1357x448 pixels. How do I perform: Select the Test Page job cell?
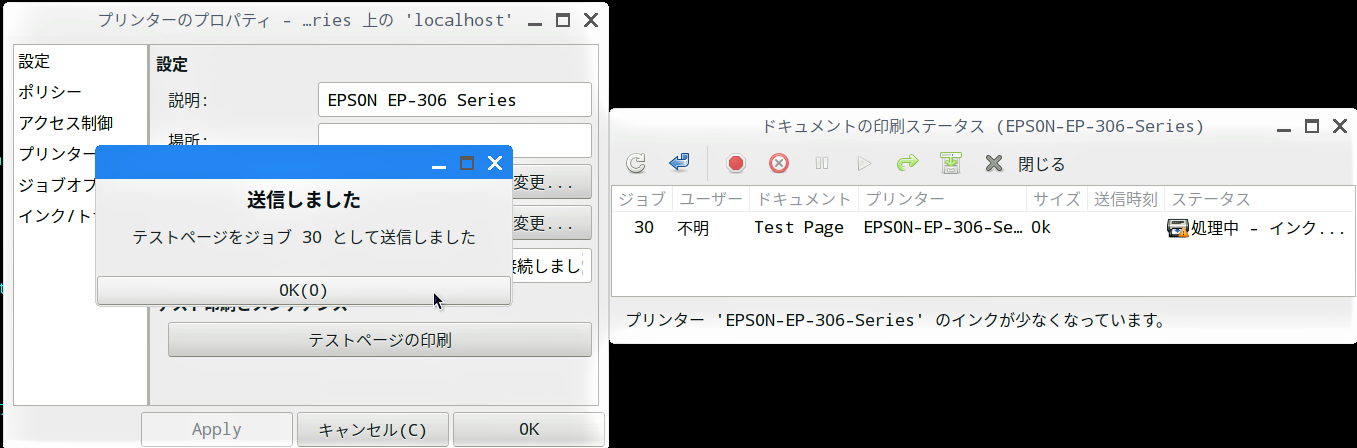tap(799, 228)
